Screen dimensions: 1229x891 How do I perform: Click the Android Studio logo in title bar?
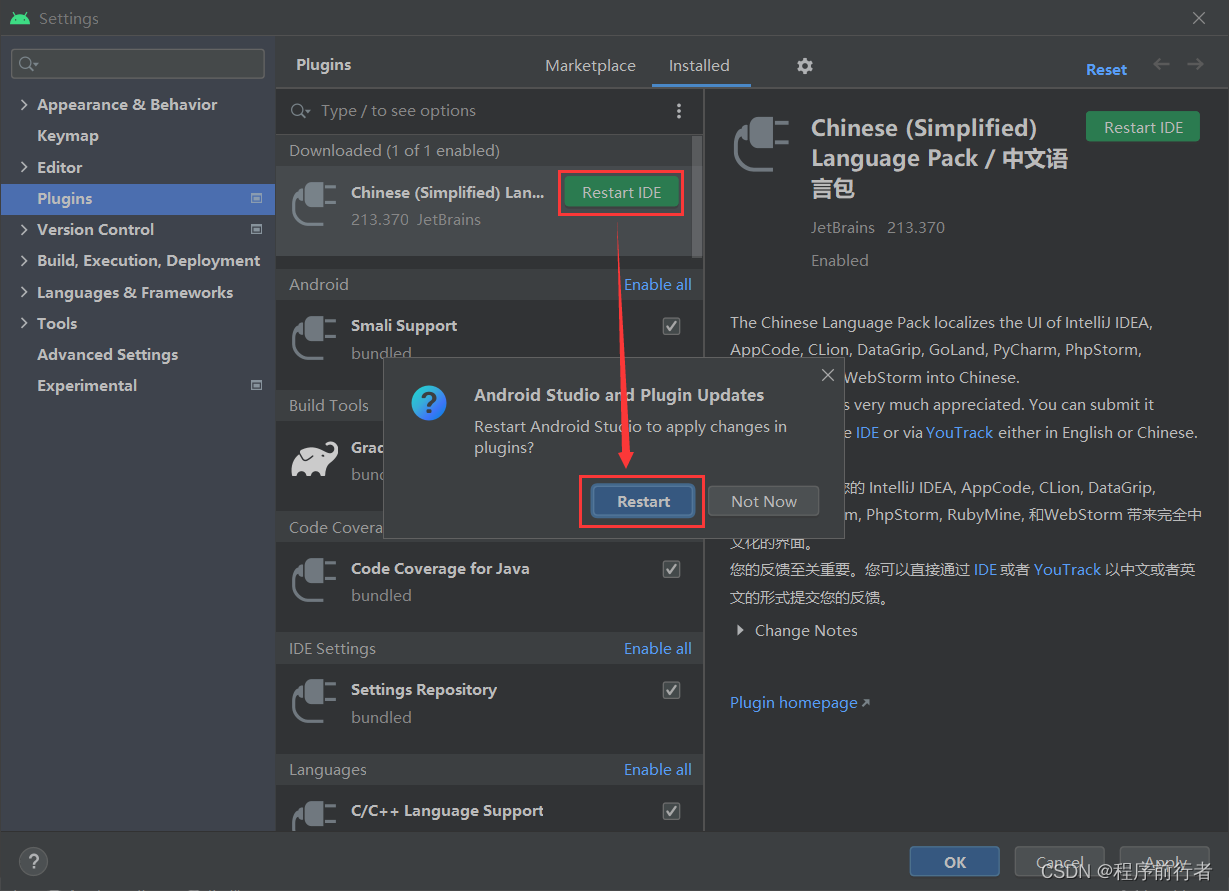tap(20, 18)
